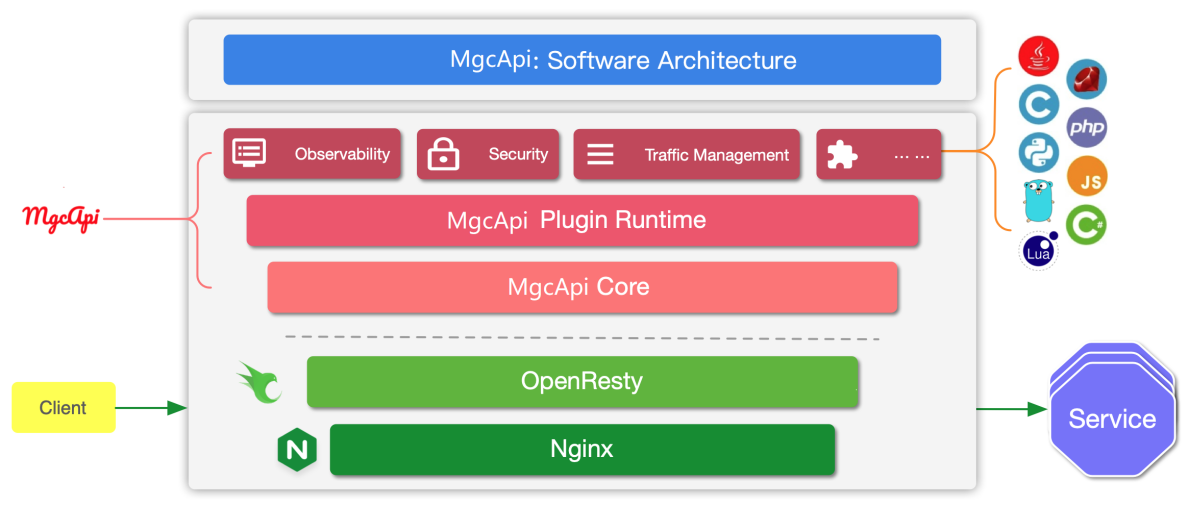1189x509 pixels.
Task: Select the Observability block
Action: point(312,154)
